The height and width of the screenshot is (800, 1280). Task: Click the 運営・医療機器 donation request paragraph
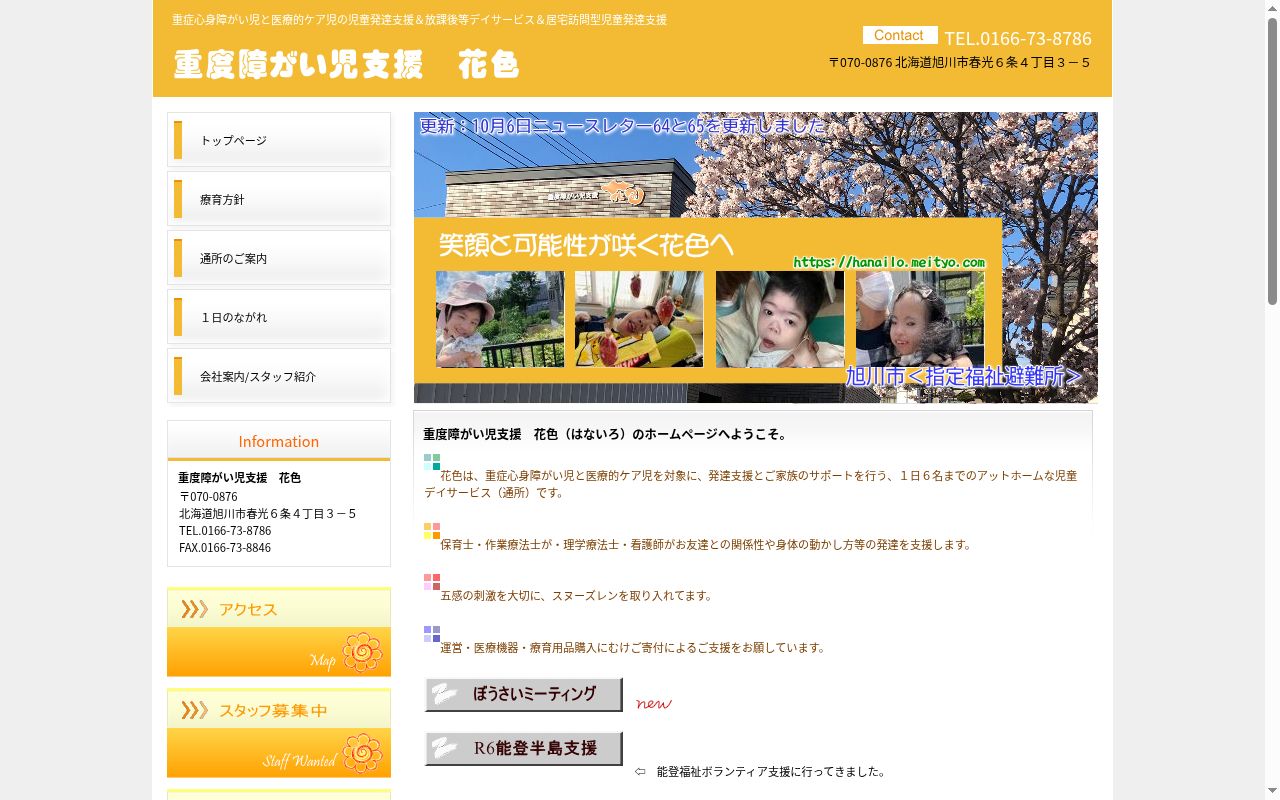(x=635, y=648)
